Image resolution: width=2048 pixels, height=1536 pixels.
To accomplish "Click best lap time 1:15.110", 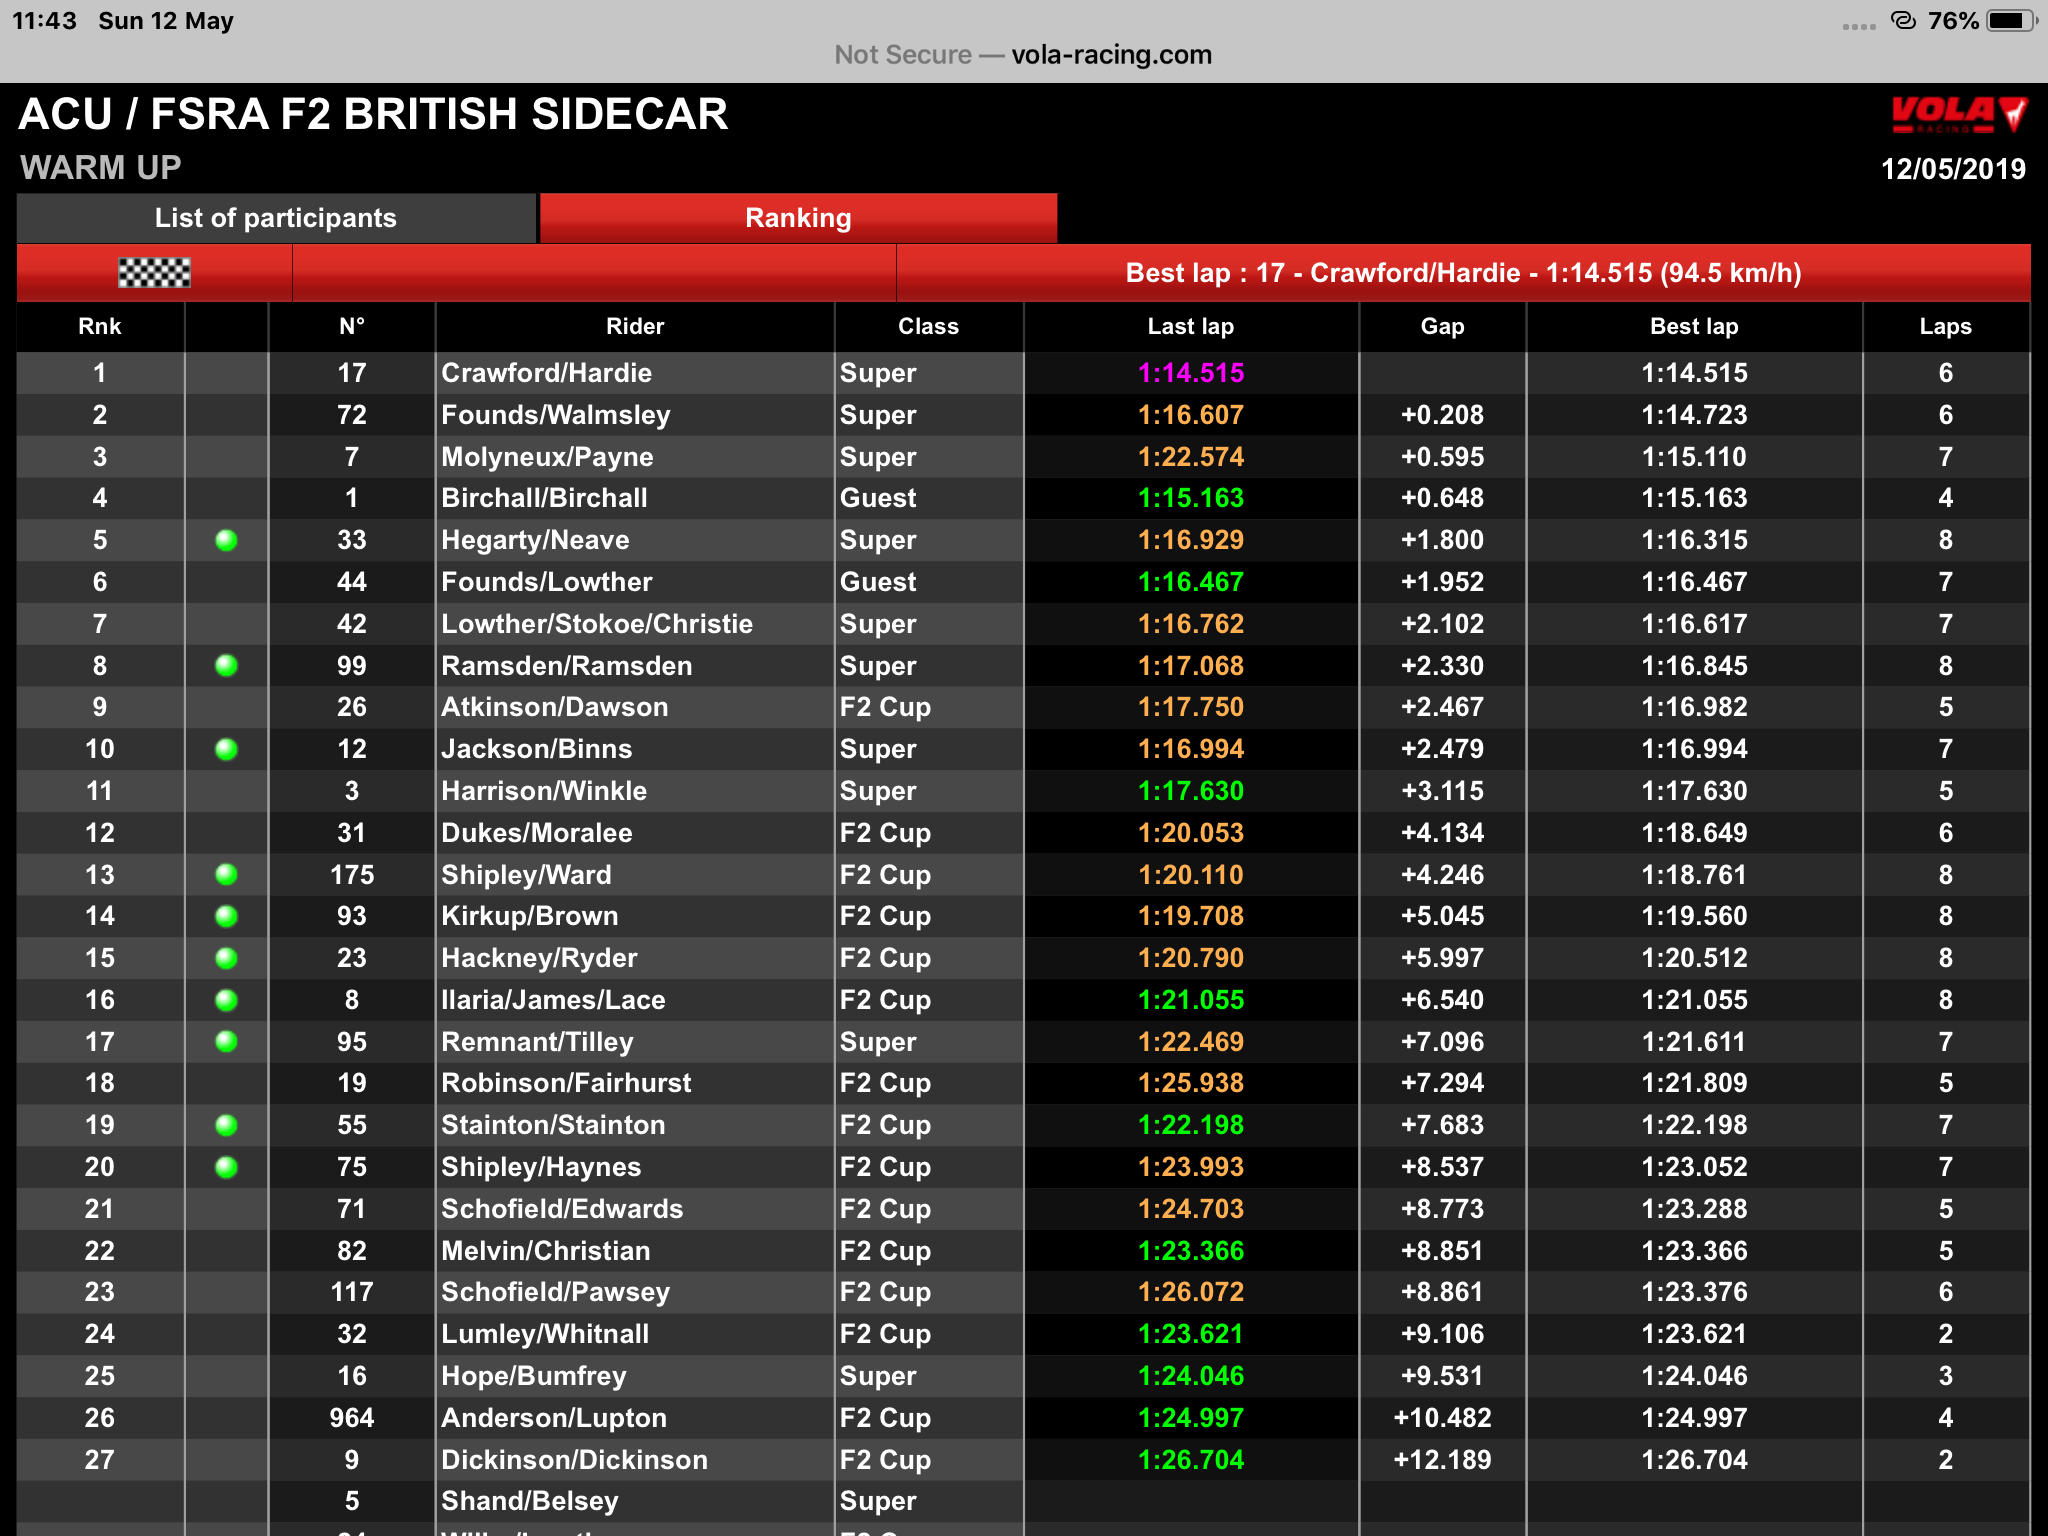I will coord(1694,457).
